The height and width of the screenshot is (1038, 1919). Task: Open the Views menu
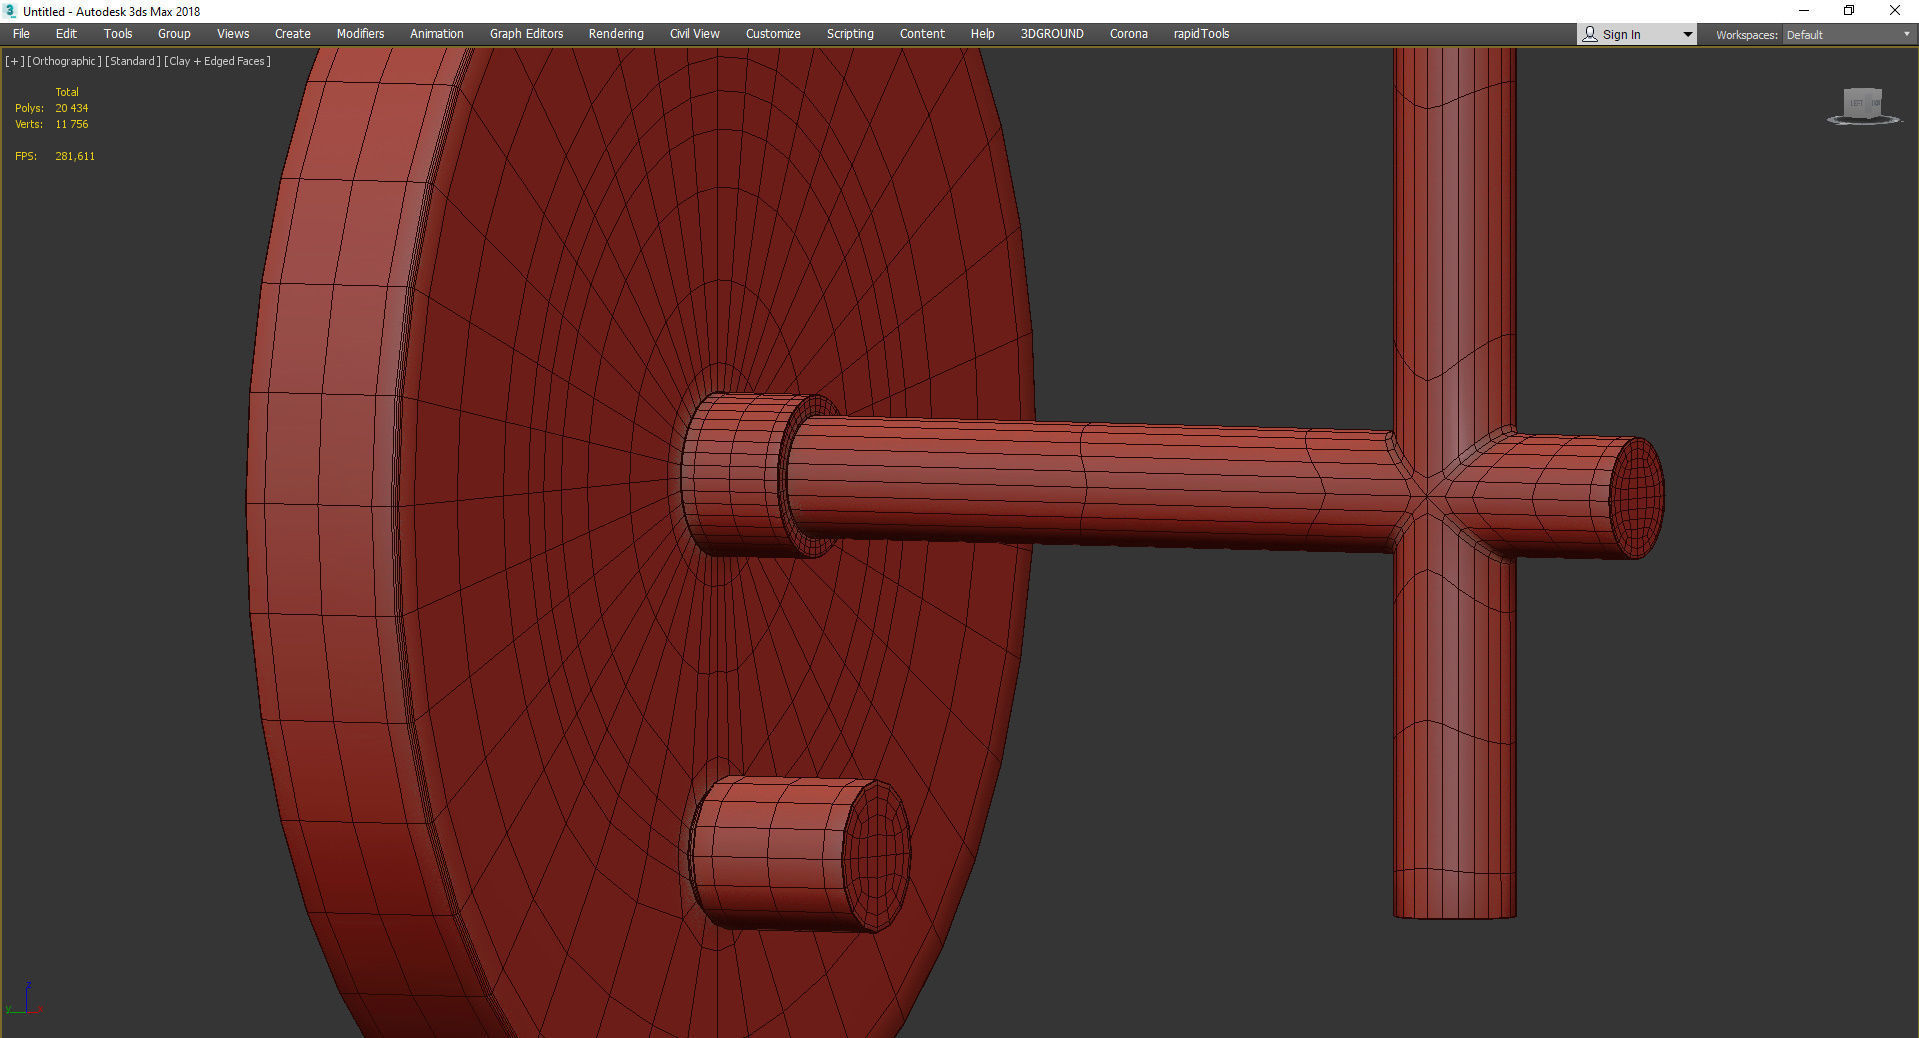(233, 34)
